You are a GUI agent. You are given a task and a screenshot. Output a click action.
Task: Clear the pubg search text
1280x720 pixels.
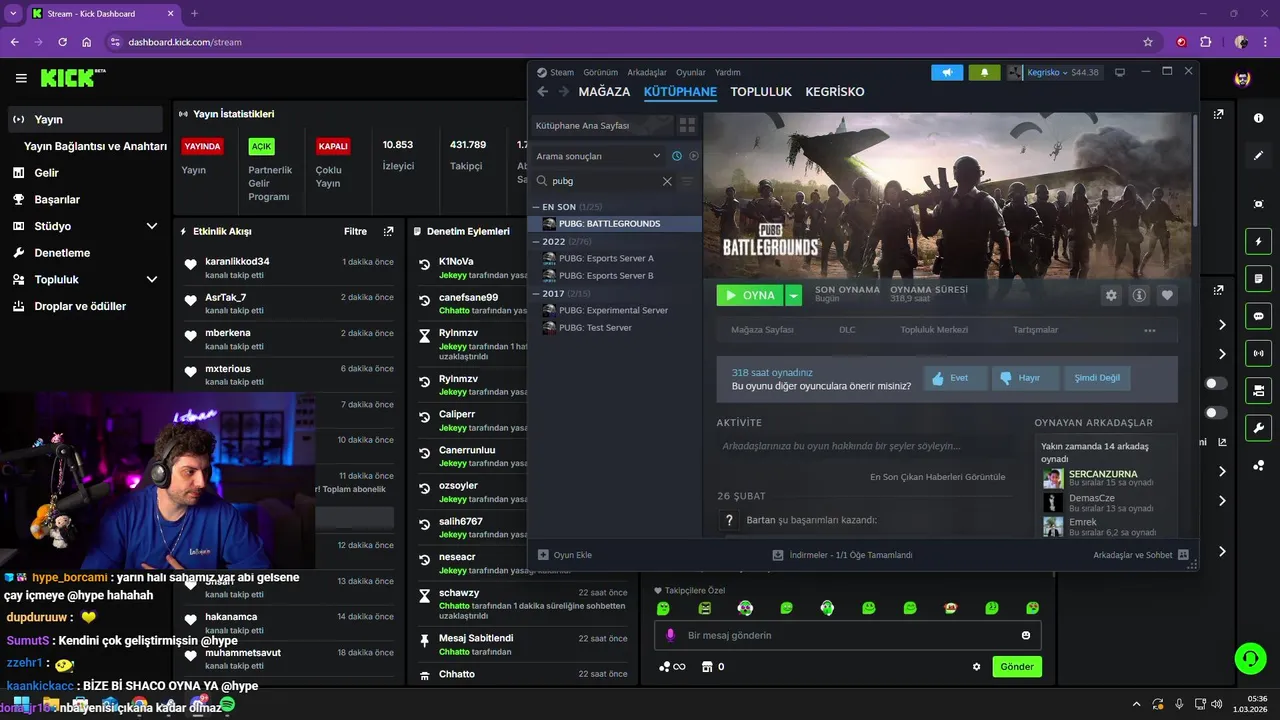[x=667, y=181]
